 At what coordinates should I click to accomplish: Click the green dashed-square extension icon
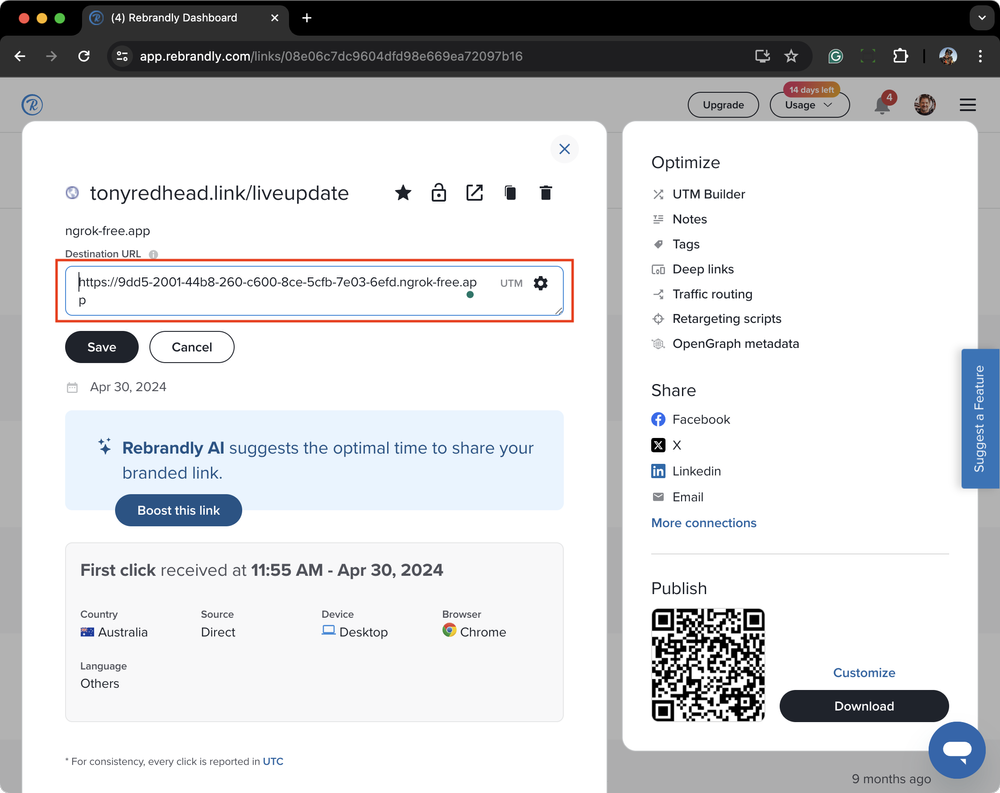coord(868,56)
